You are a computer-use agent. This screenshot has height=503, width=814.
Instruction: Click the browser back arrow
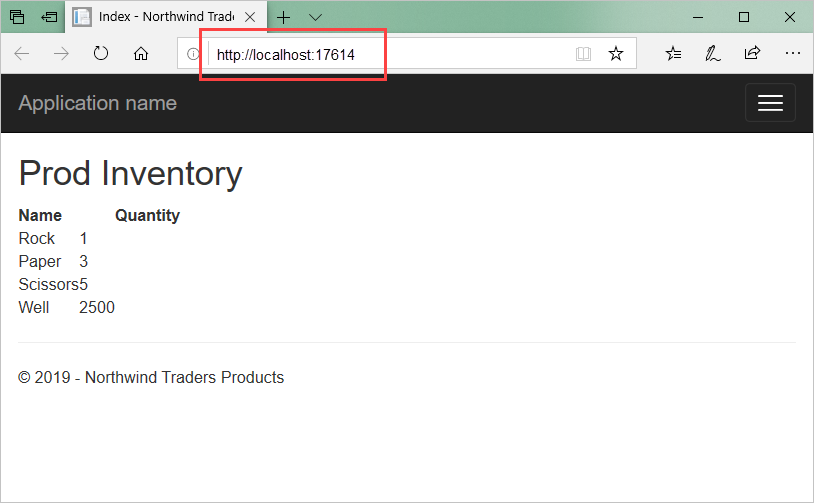pos(22,53)
